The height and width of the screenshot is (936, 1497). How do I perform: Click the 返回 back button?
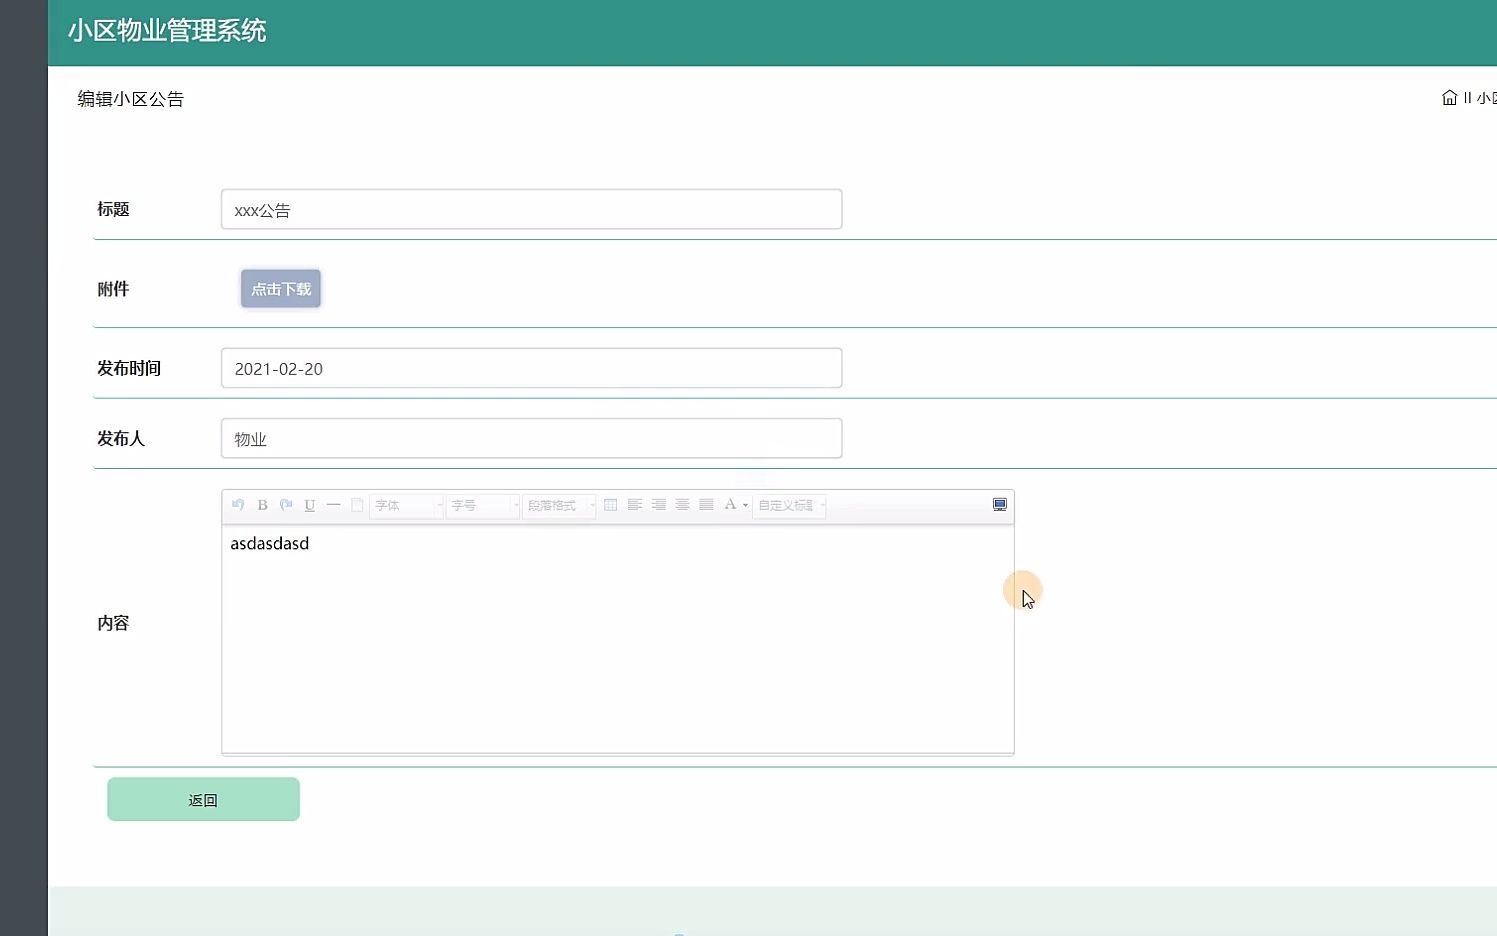pyautogui.click(x=203, y=800)
